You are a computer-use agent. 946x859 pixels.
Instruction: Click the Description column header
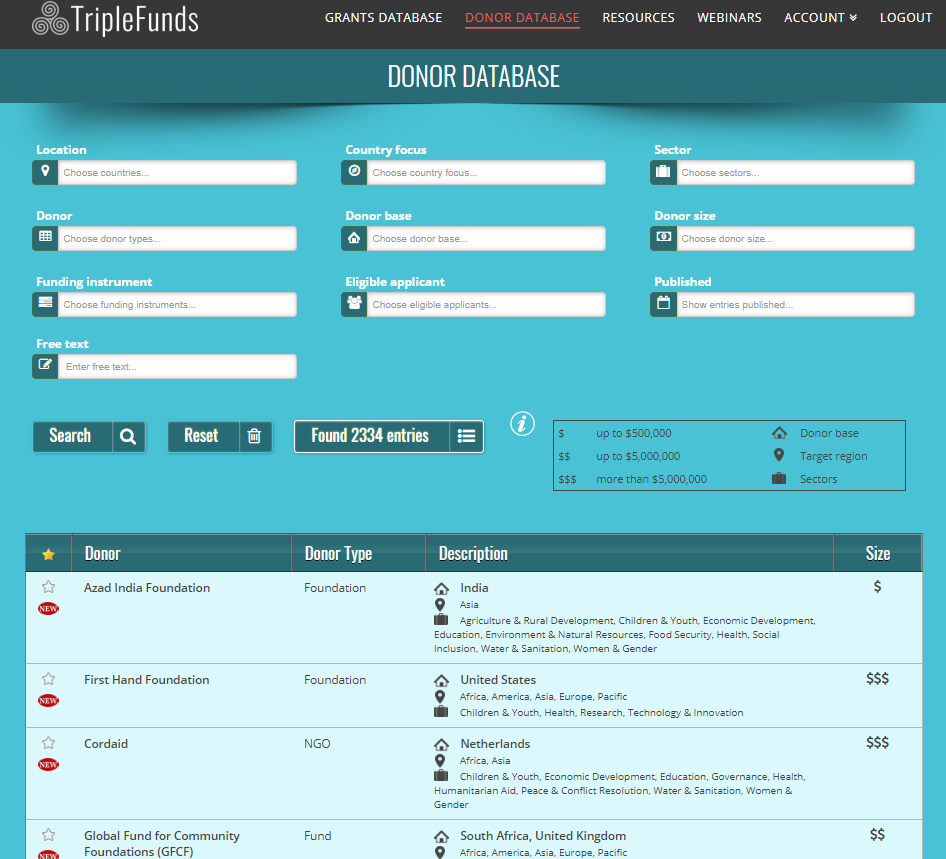click(473, 554)
